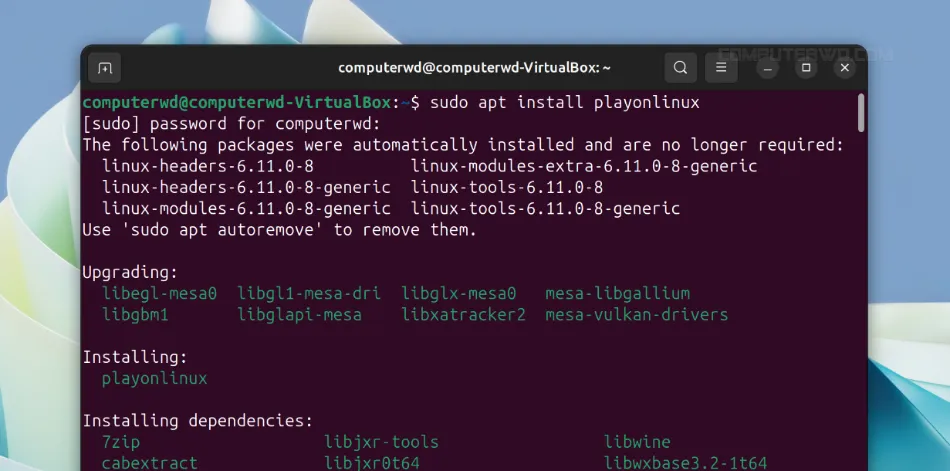Click package linux-headers-6.11.0-8-generic
950x471 pixels.
(x=246, y=187)
